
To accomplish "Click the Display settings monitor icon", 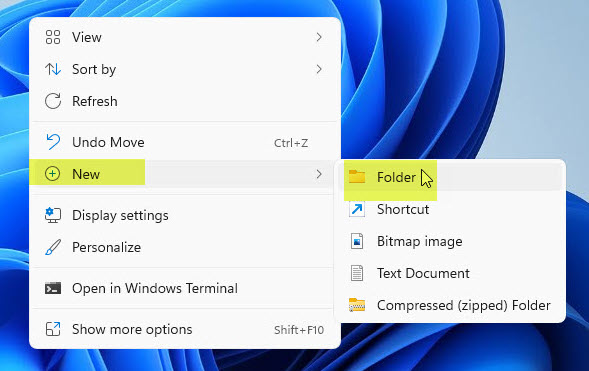I will (x=53, y=215).
